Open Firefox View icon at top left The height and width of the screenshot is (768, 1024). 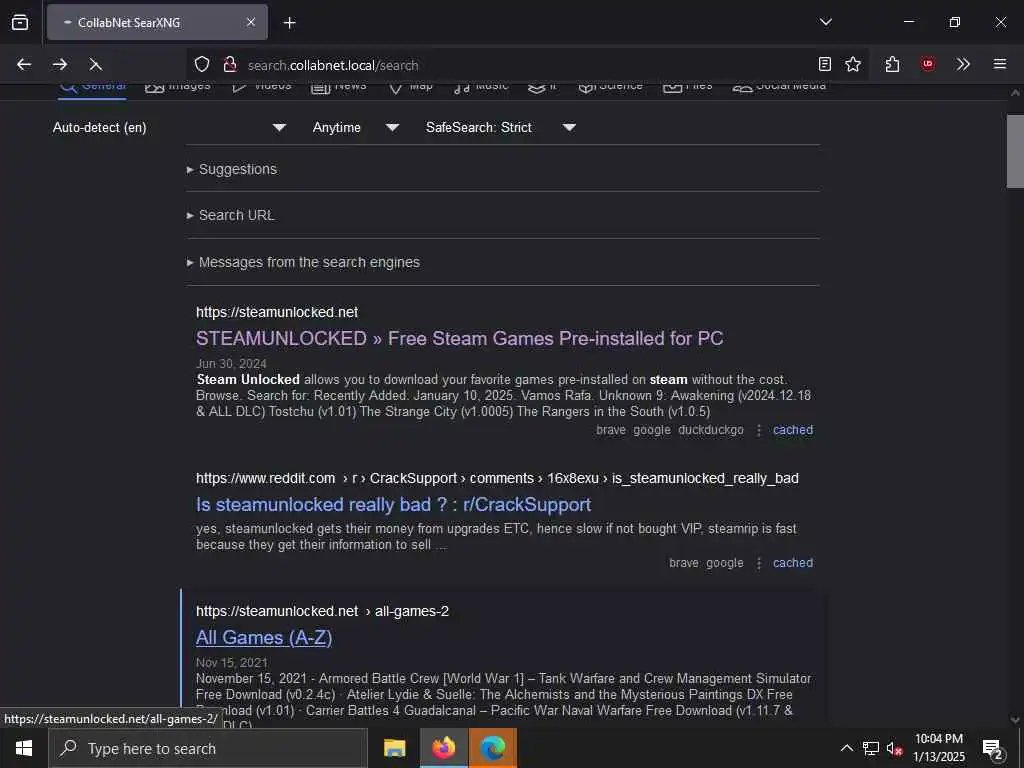[x=20, y=22]
